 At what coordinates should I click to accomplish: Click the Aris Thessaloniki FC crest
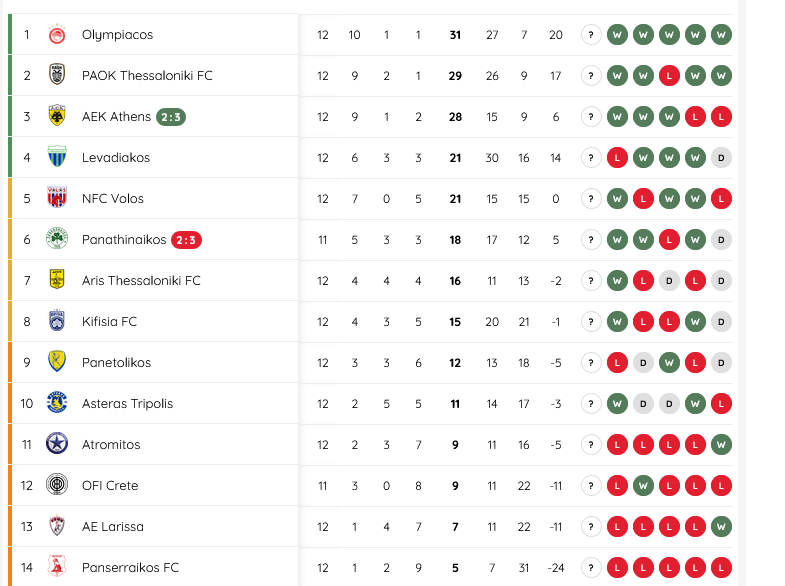tap(57, 281)
